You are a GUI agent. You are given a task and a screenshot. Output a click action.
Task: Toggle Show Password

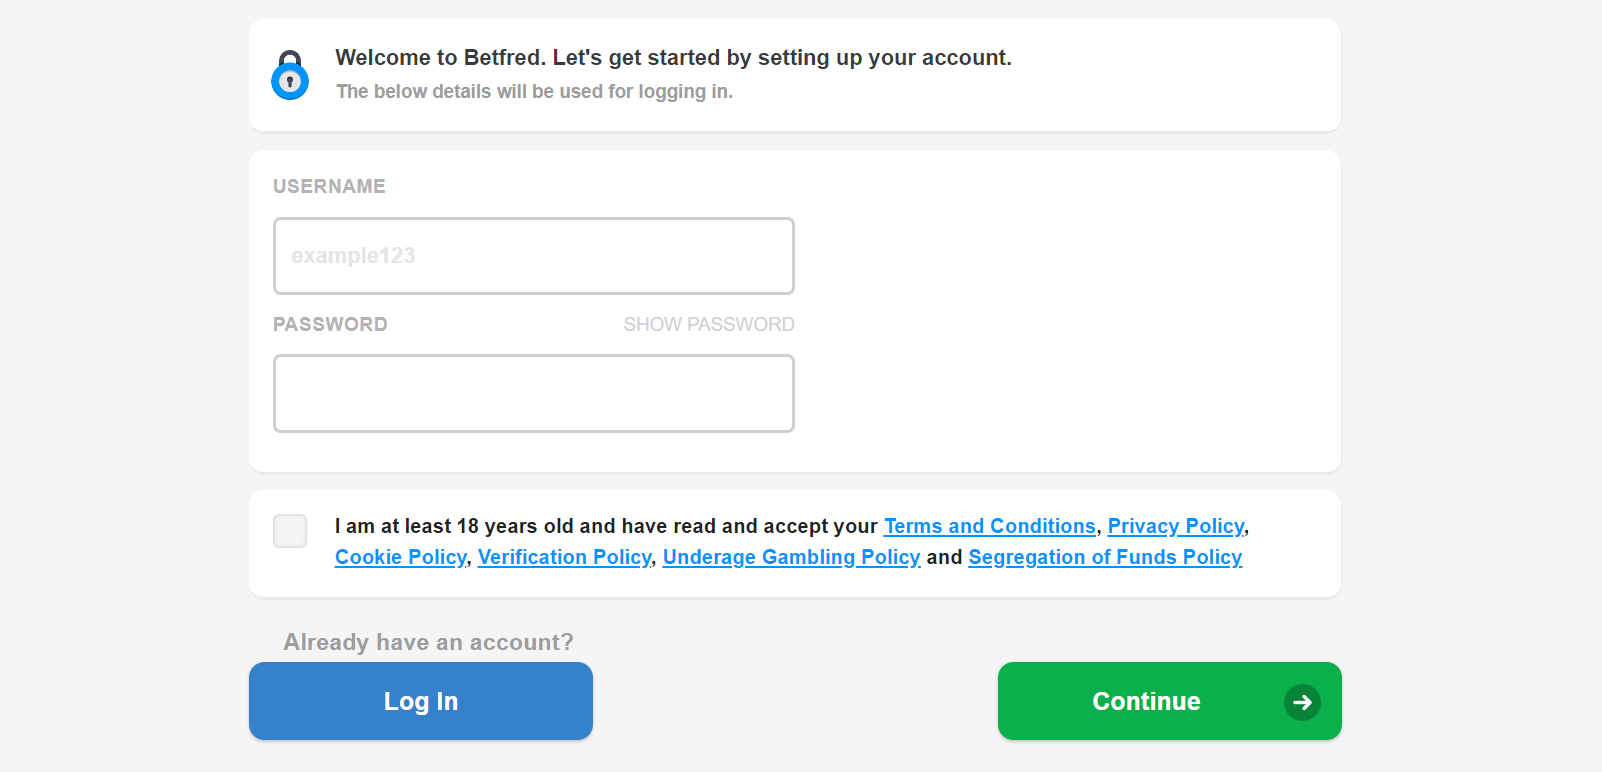(x=709, y=324)
